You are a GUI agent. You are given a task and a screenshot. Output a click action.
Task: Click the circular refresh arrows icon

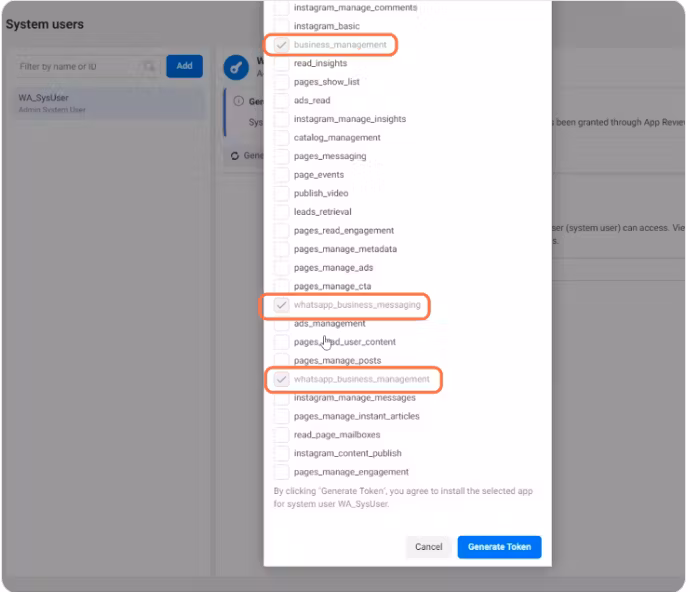tap(235, 156)
